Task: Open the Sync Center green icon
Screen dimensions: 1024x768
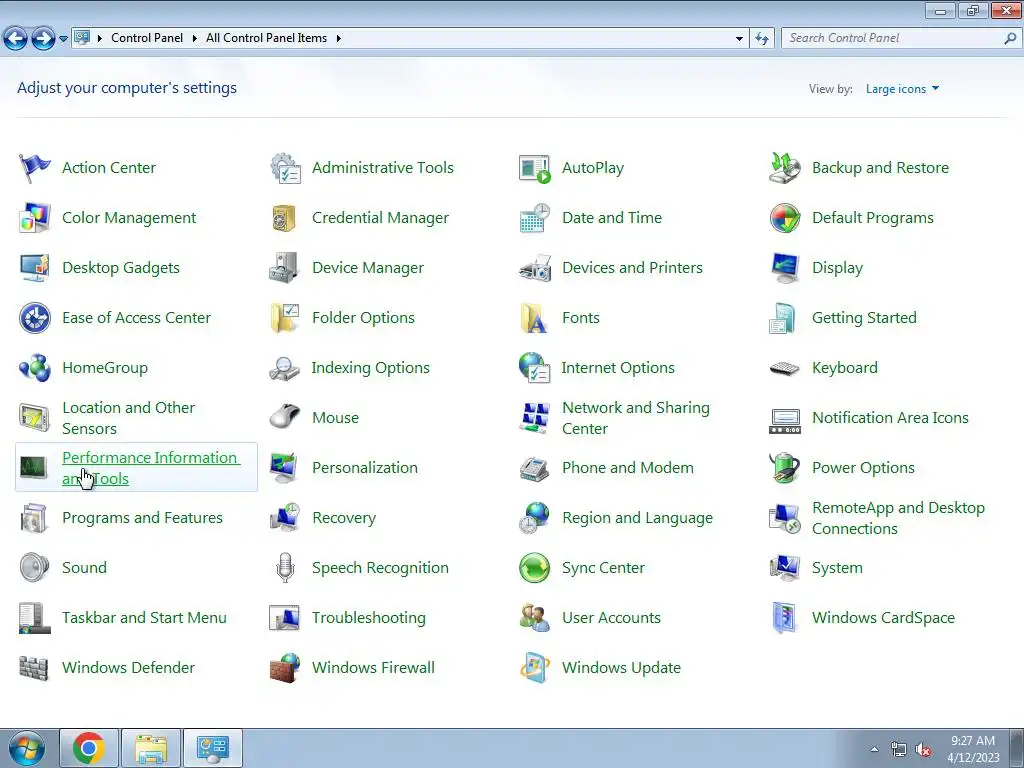Action: pos(534,568)
